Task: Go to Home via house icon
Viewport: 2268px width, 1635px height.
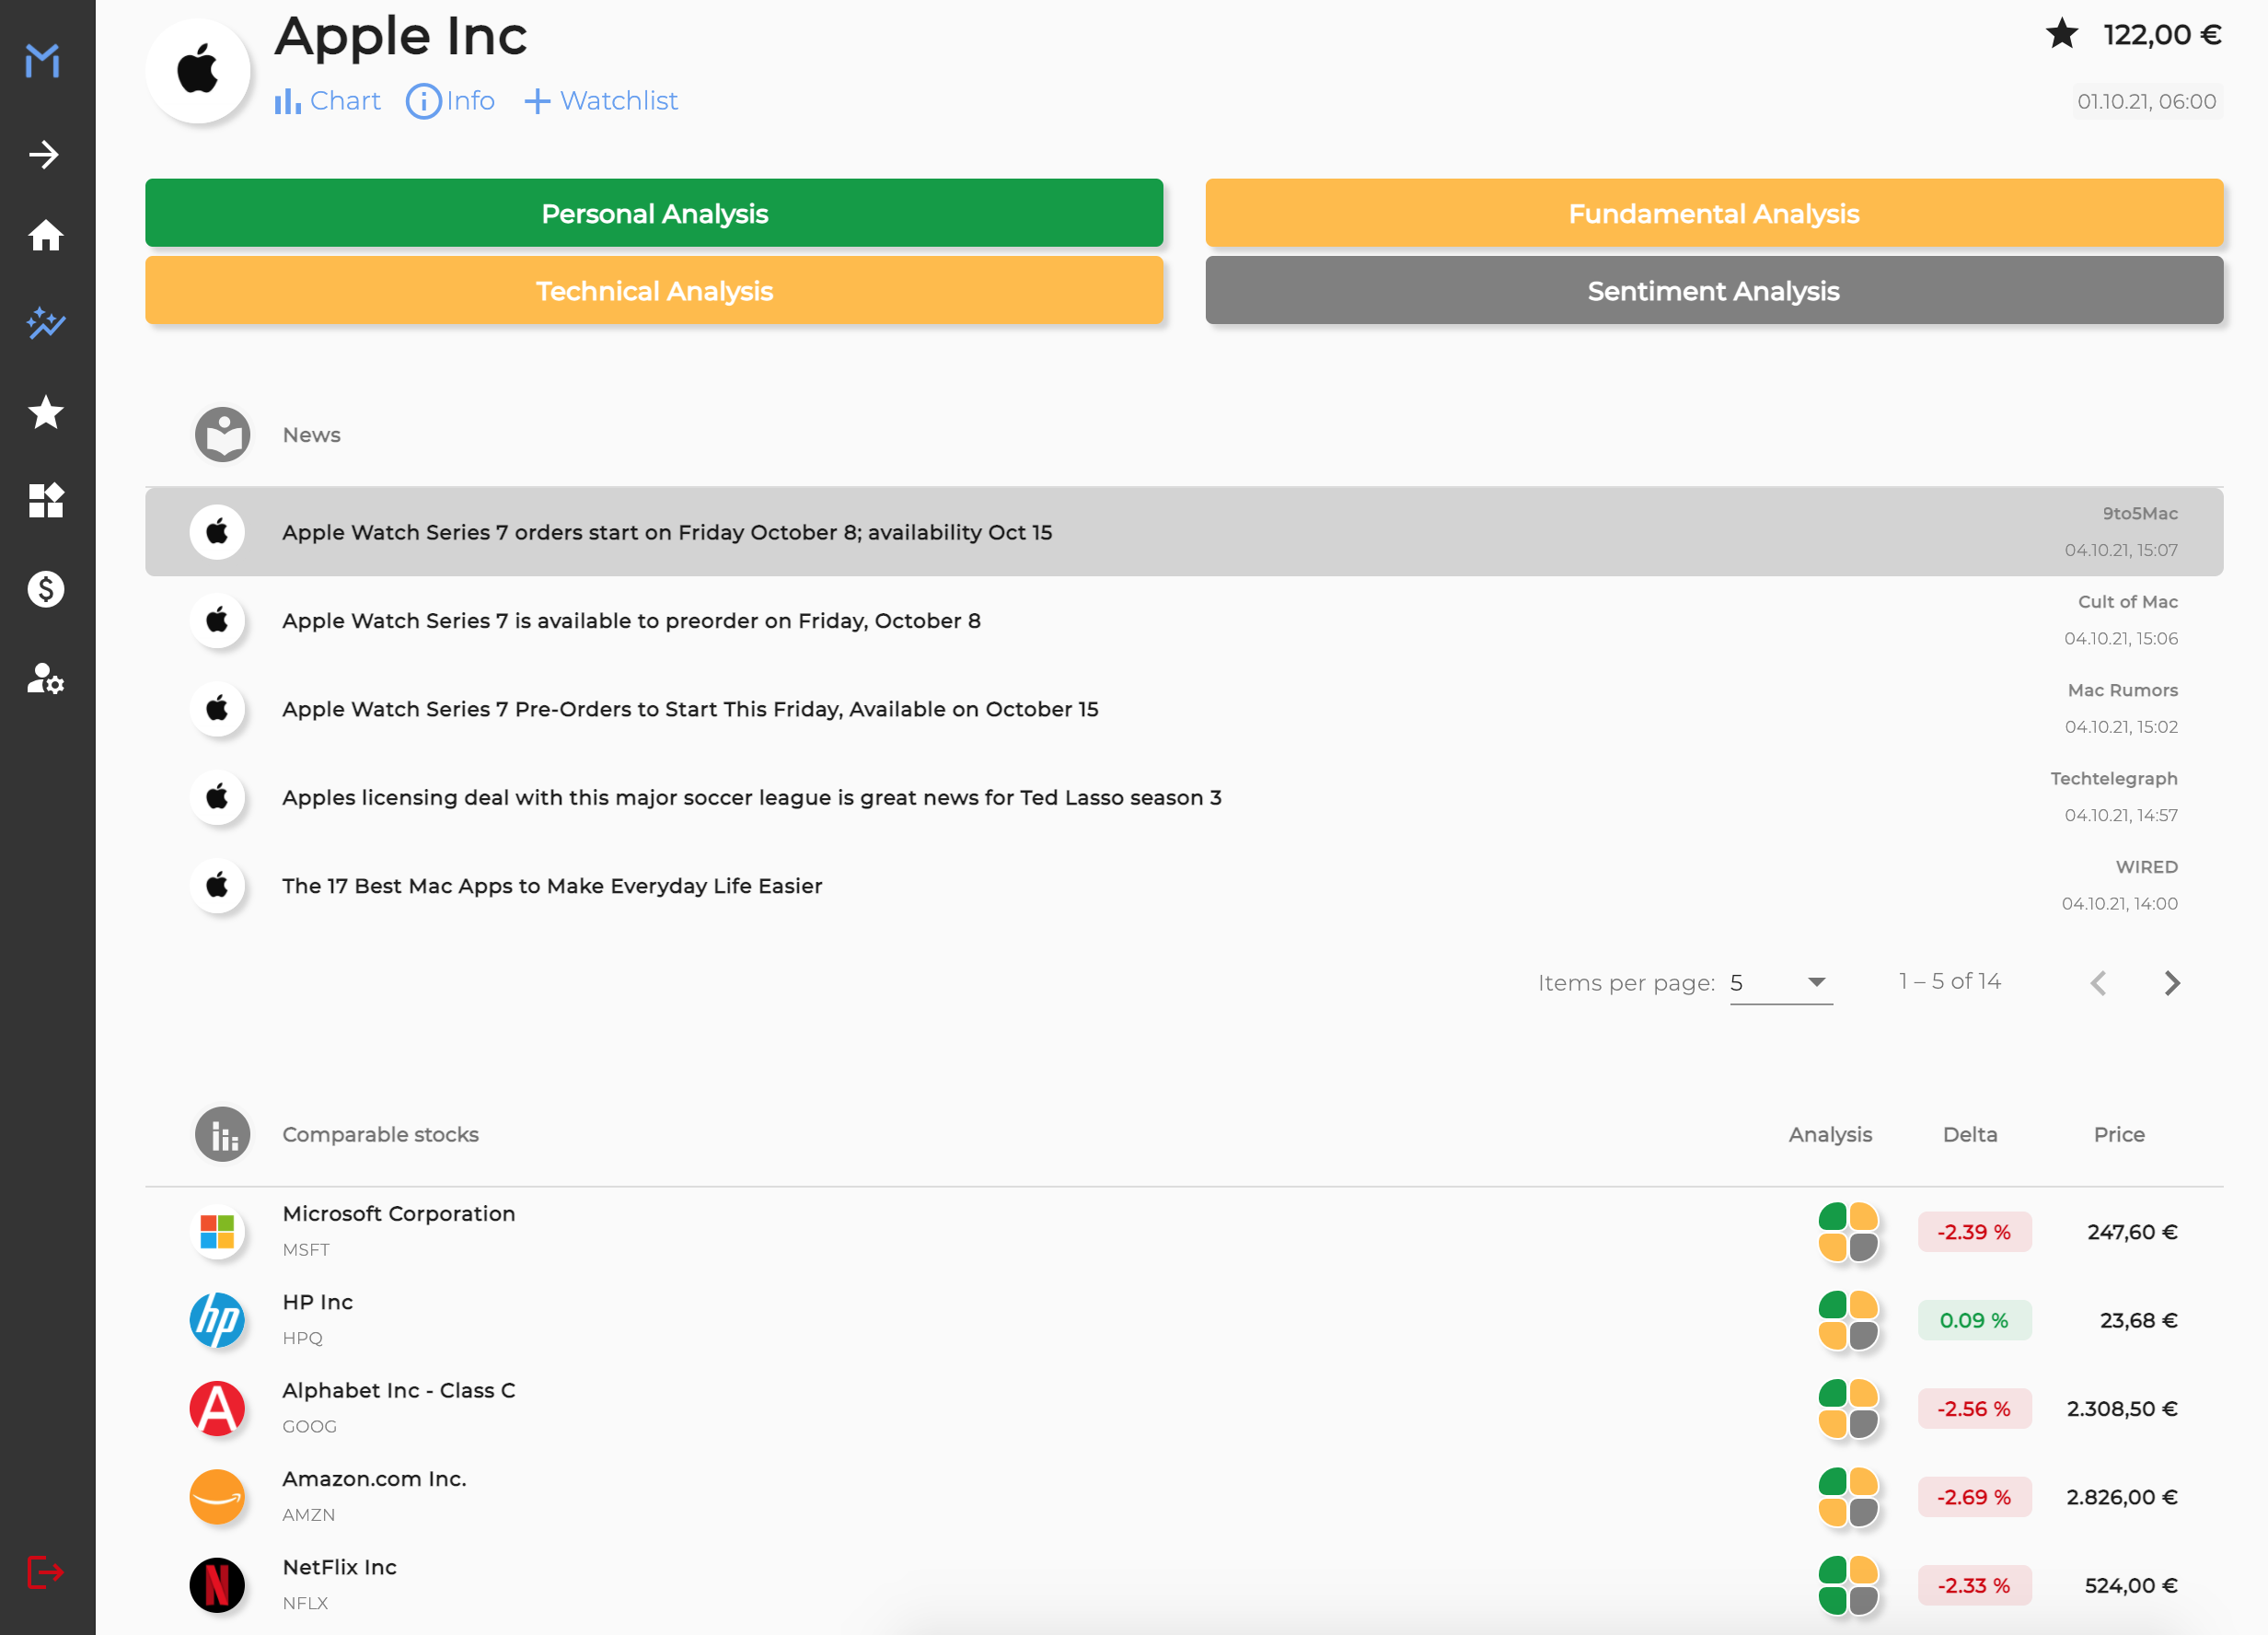Action: point(45,236)
